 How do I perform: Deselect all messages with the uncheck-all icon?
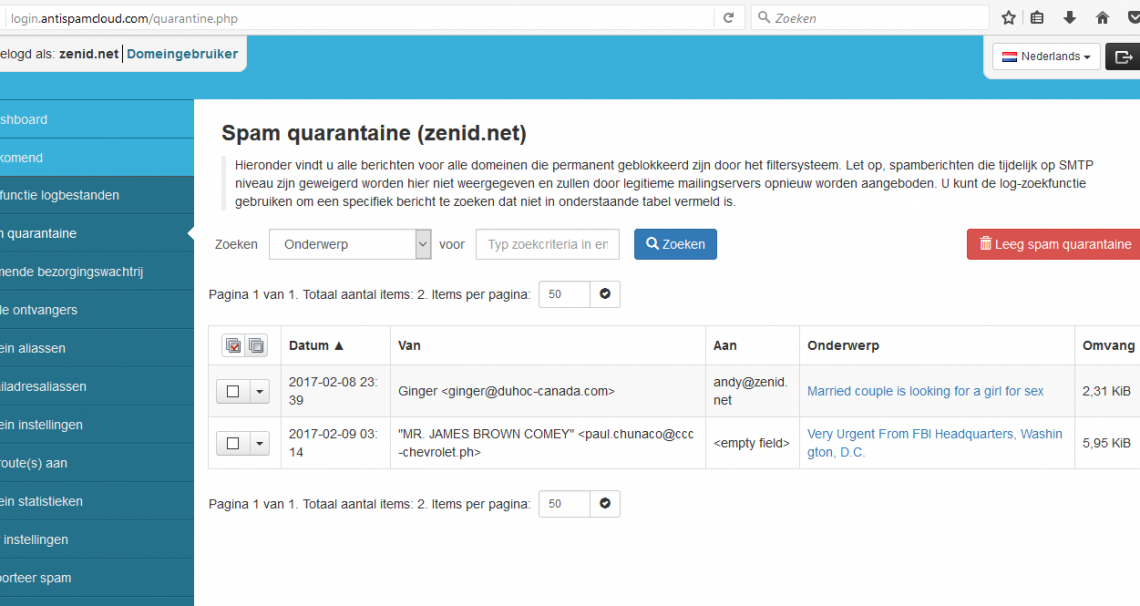tap(256, 346)
